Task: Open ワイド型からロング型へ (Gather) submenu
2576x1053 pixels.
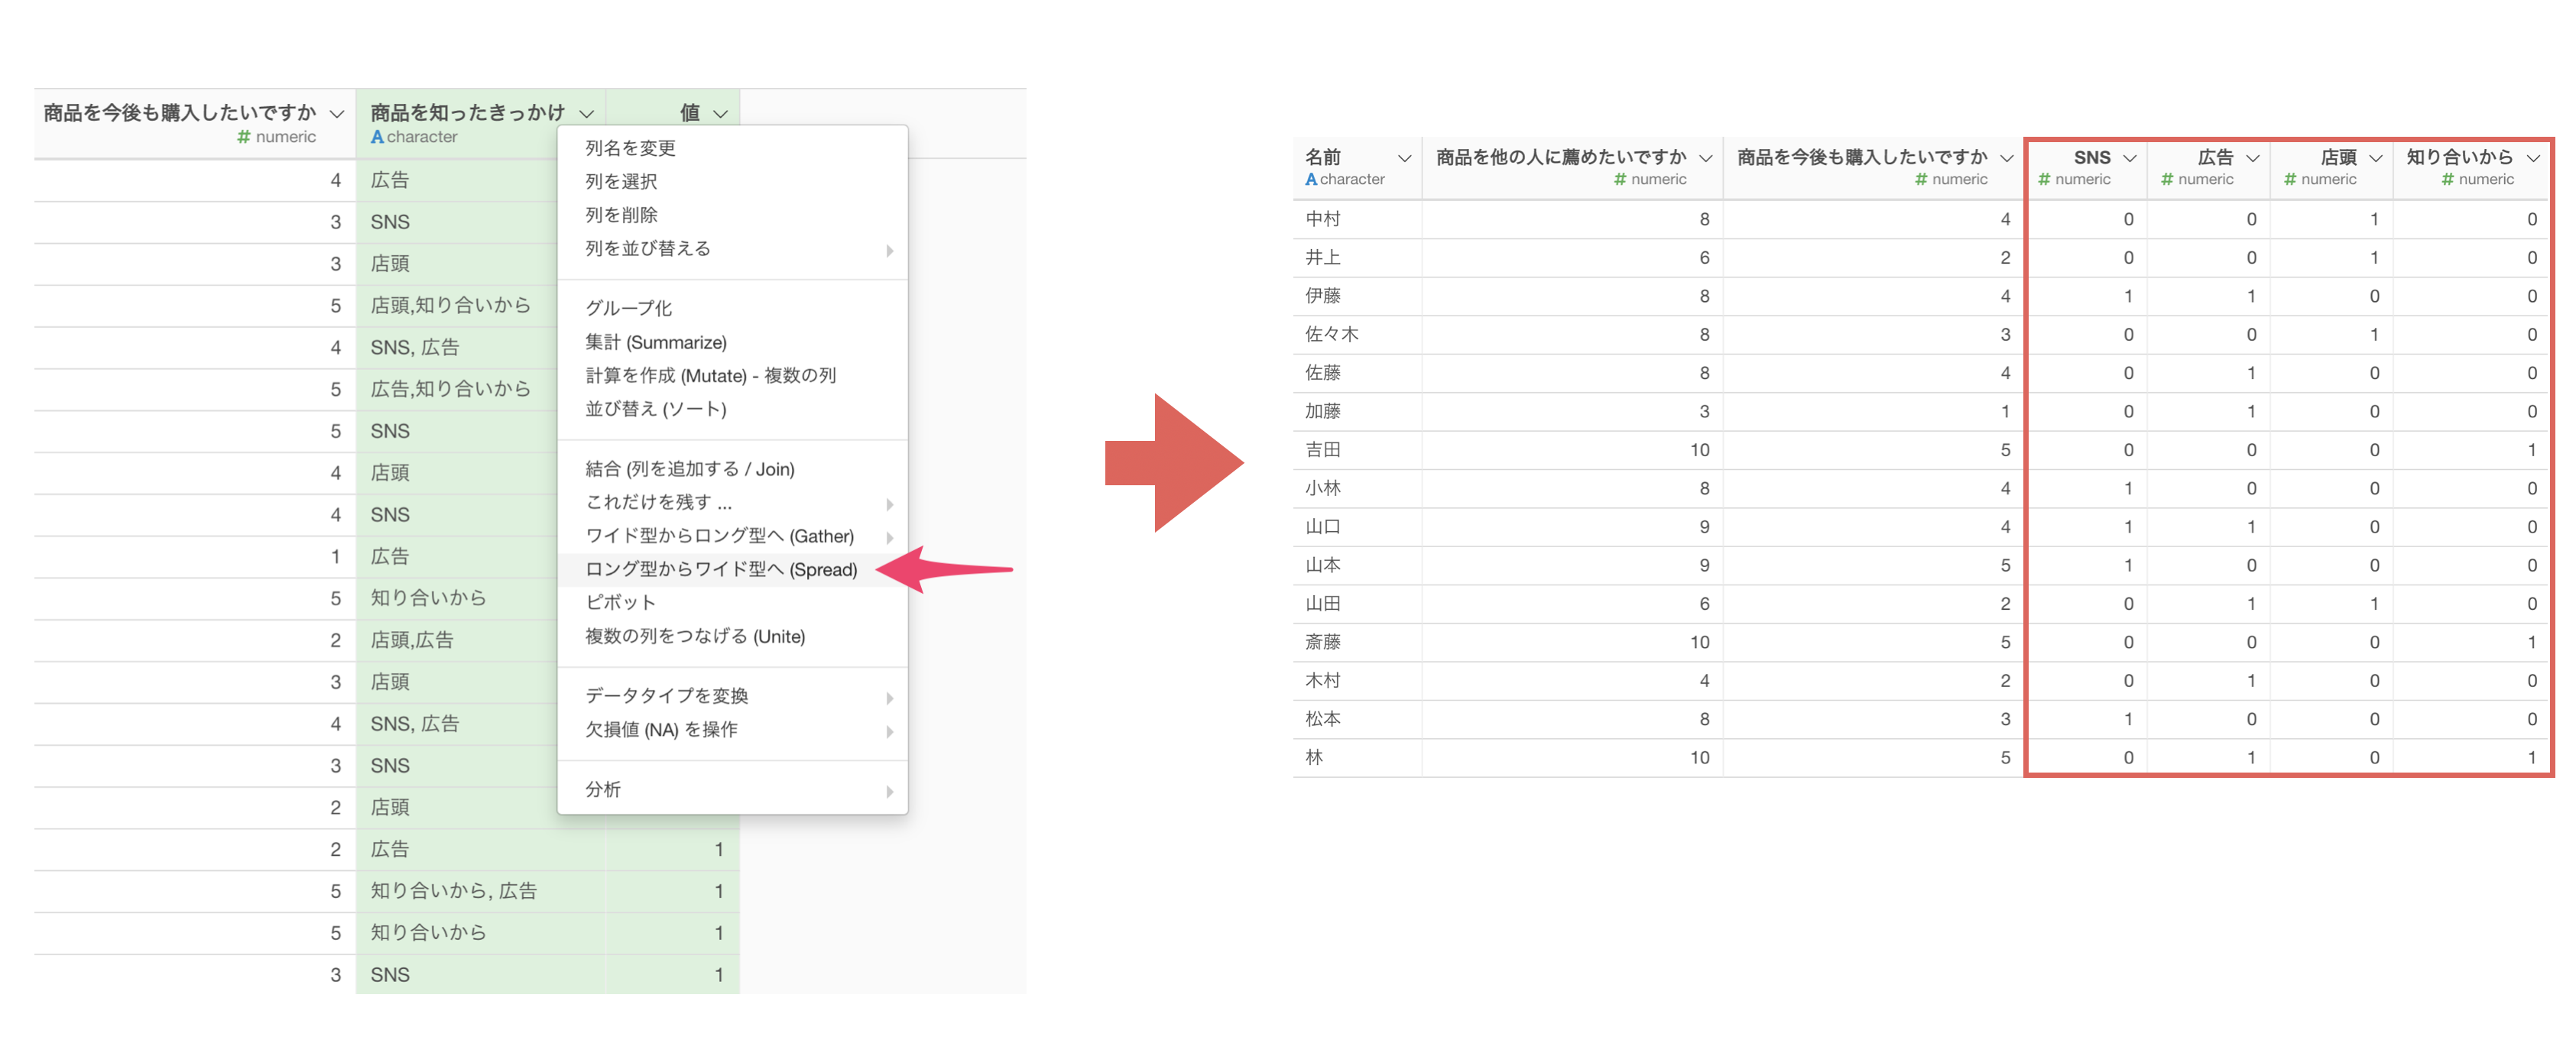Action: pyautogui.click(x=732, y=536)
